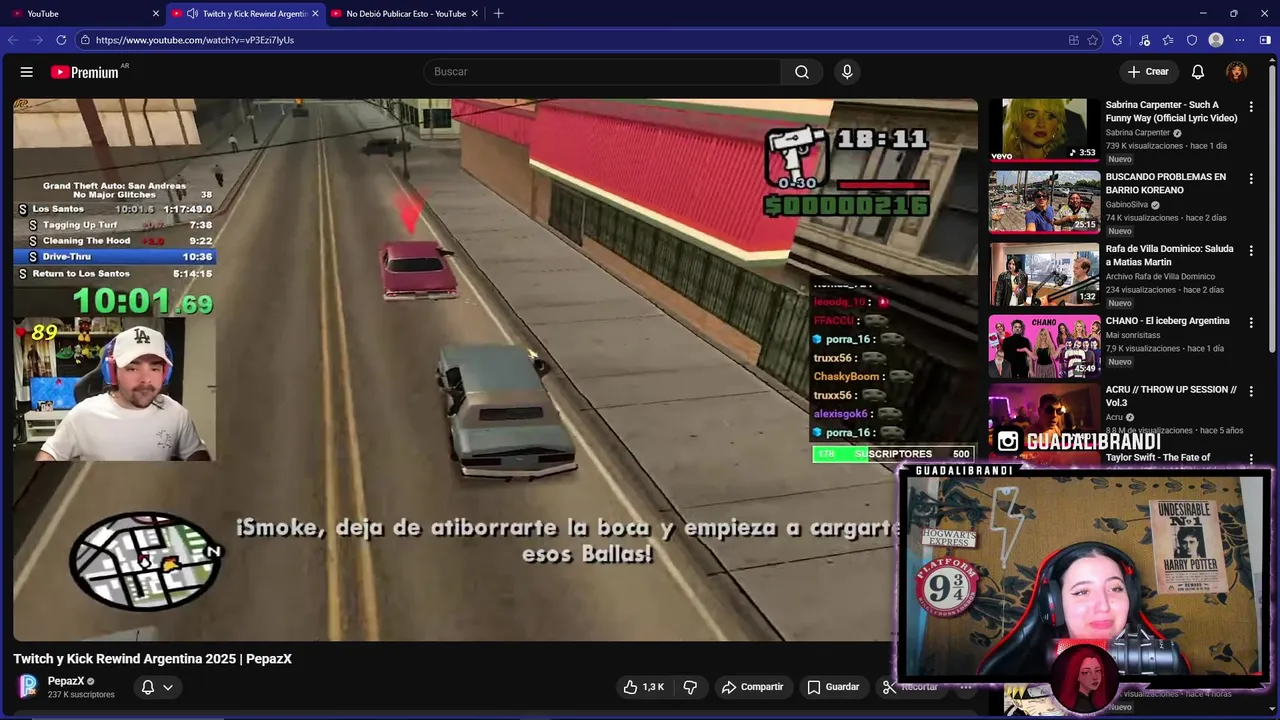This screenshot has width=1280, height=720.
Task: Close the first YouTube tab
Action: coord(156,14)
